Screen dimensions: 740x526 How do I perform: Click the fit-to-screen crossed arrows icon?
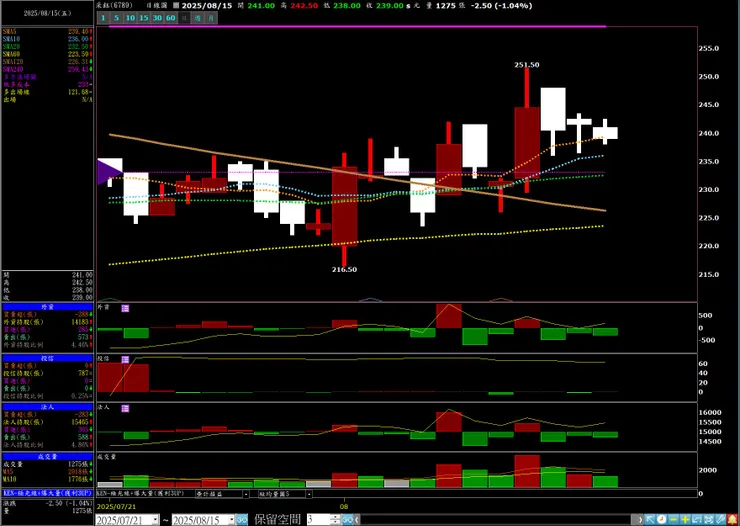(x=708, y=519)
